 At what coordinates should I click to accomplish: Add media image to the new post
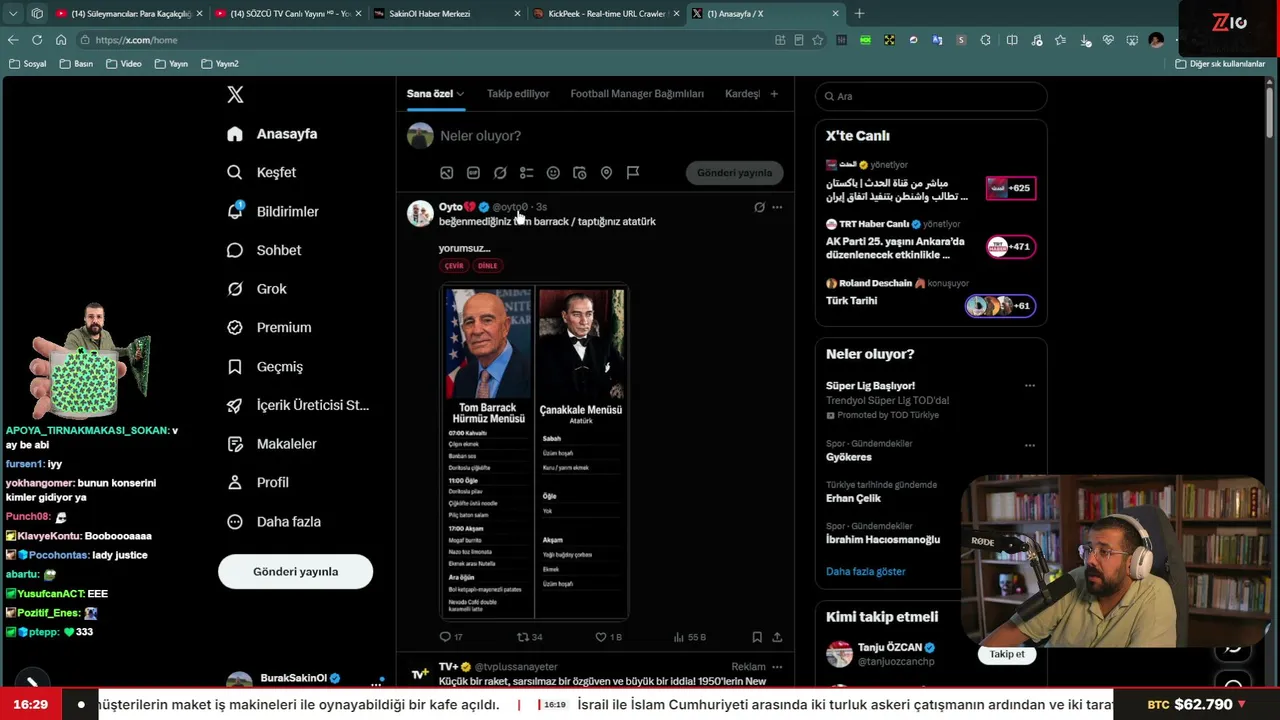[x=447, y=173]
